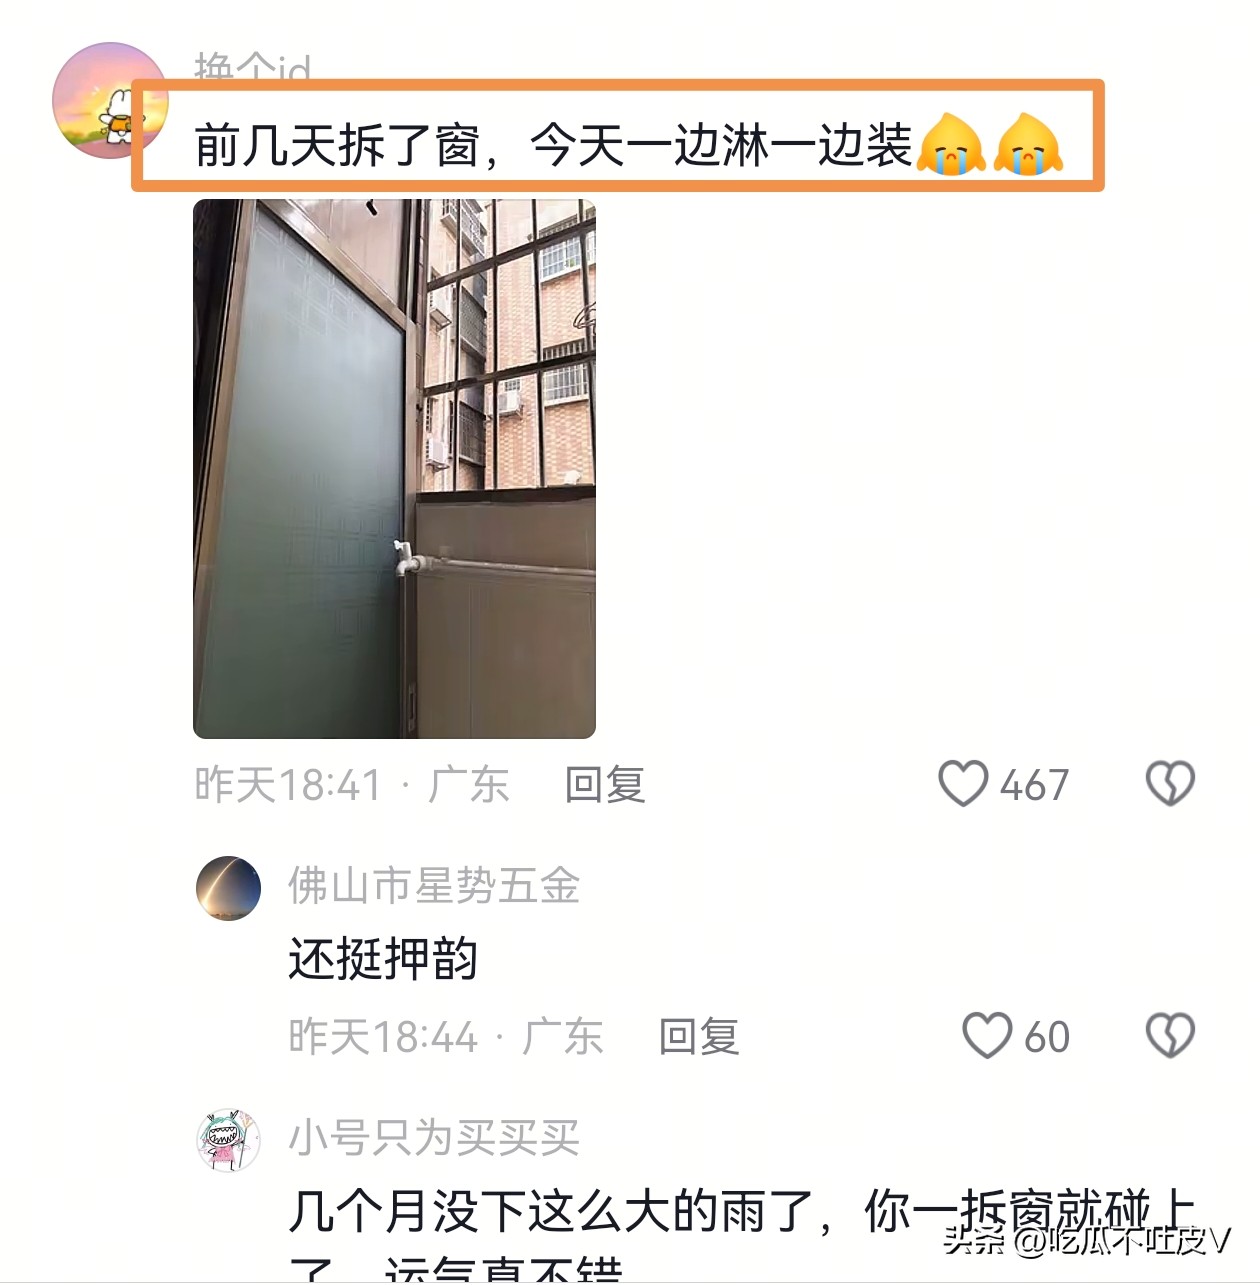Select highlighted comment 前几天拆了窗 text
The image size is (1260, 1285).
pyautogui.click(x=553, y=146)
